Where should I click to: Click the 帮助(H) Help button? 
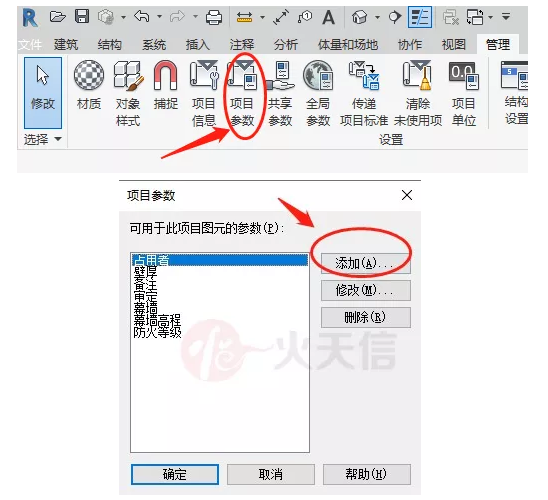tap(367, 474)
